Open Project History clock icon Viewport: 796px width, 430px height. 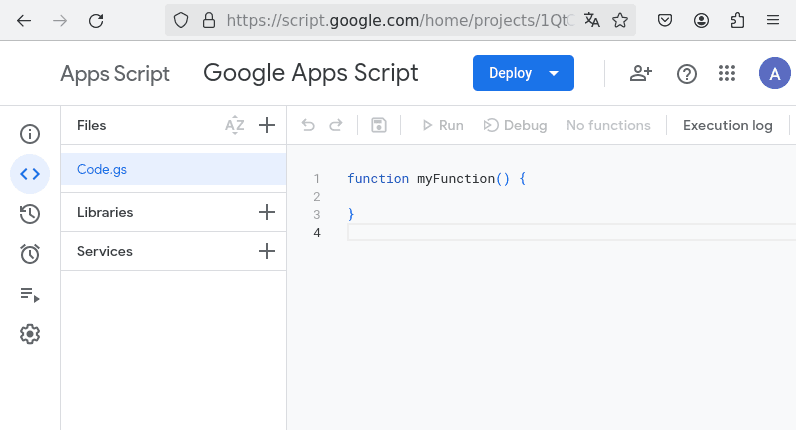[30, 214]
